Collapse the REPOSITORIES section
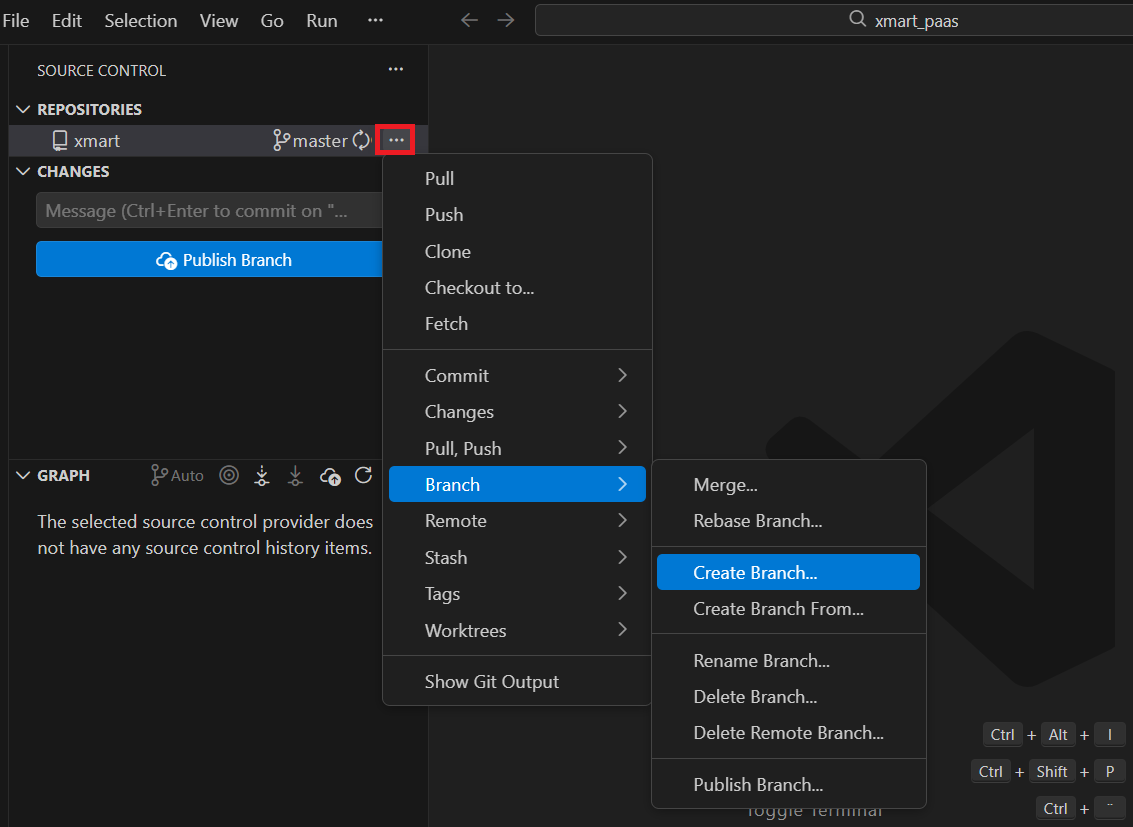The width and height of the screenshot is (1133, 827). [x=23, y=109]
